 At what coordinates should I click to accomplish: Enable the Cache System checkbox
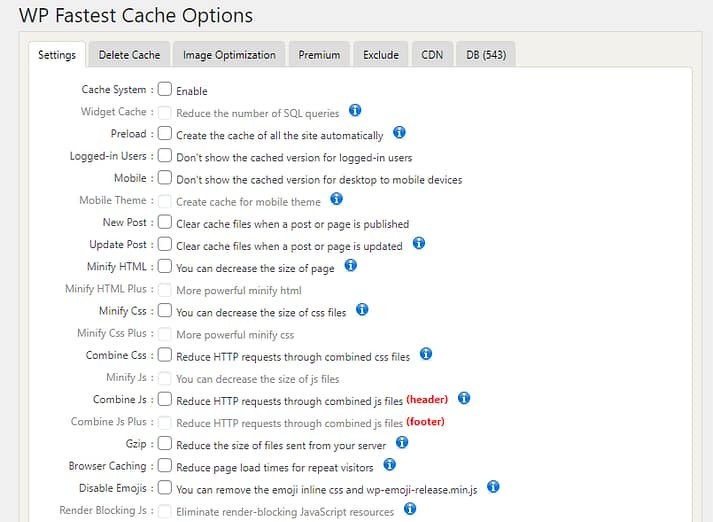(x=165, y=90)
